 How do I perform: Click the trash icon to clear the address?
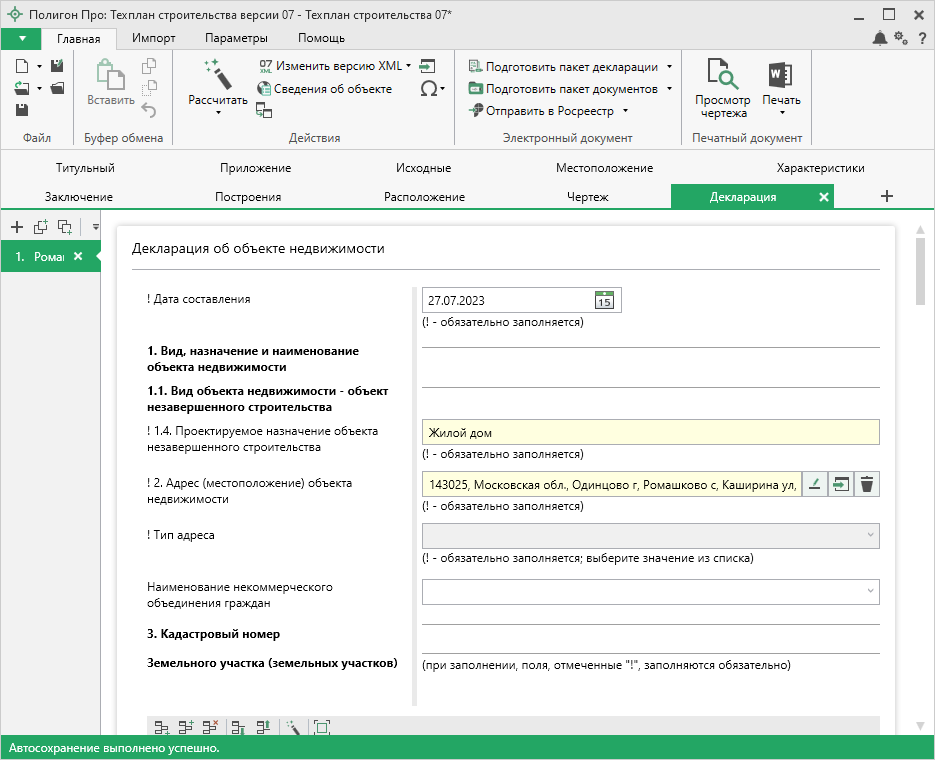(x=867, y=485)
